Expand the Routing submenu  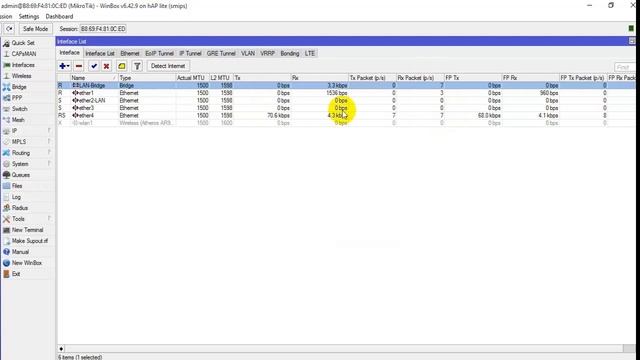click(x=27, y=153)
